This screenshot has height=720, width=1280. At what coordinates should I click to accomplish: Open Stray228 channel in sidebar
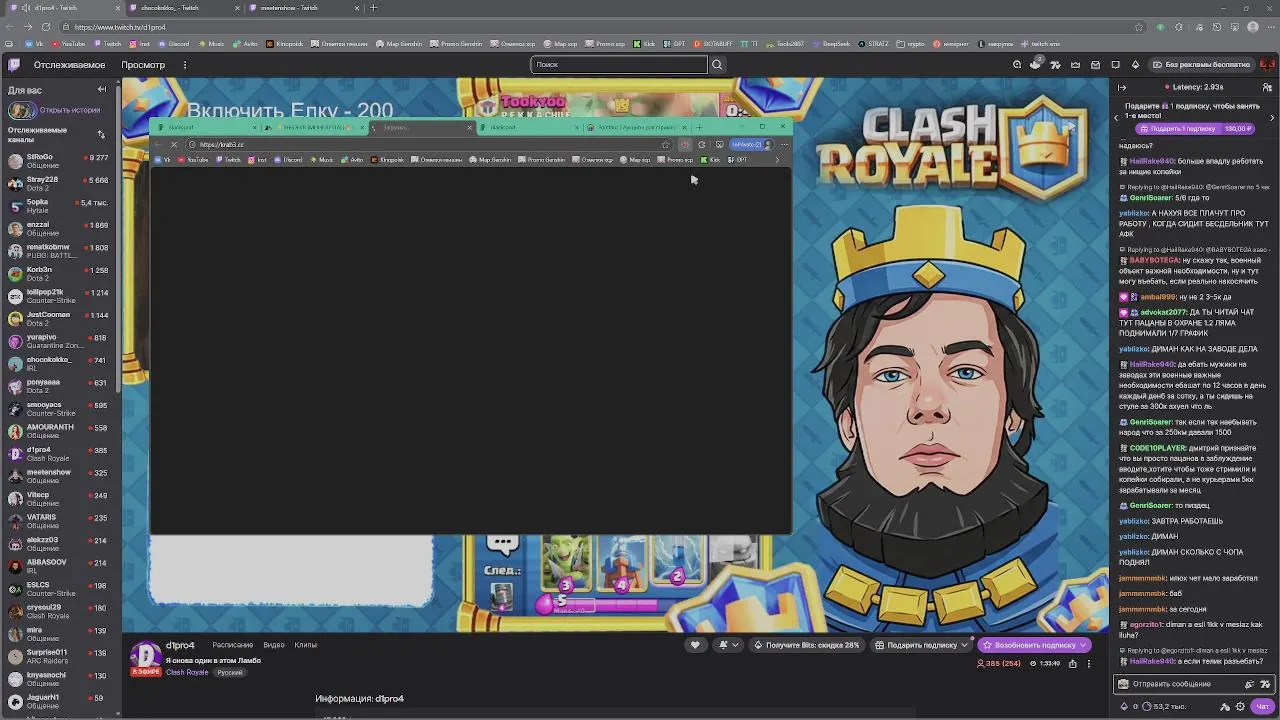click(x=58, y=184)
